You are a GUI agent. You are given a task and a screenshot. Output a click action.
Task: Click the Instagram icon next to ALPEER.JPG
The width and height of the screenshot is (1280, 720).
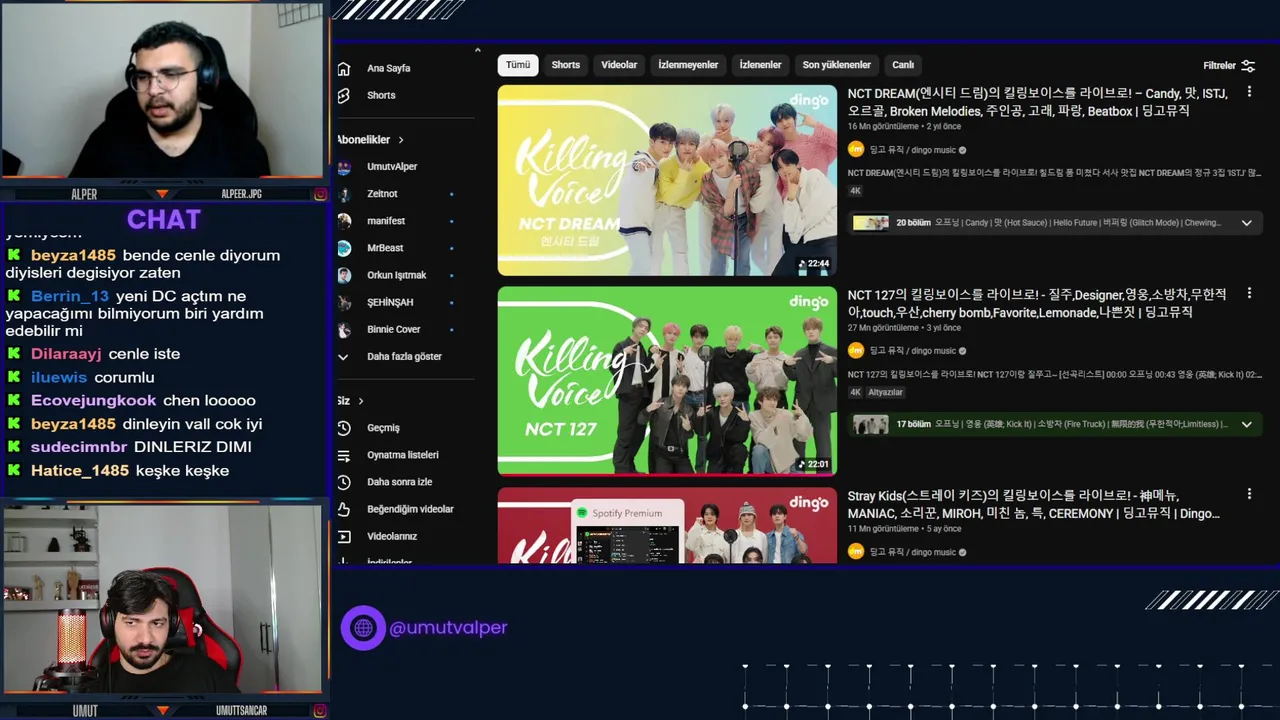click(x=320, y=194)
